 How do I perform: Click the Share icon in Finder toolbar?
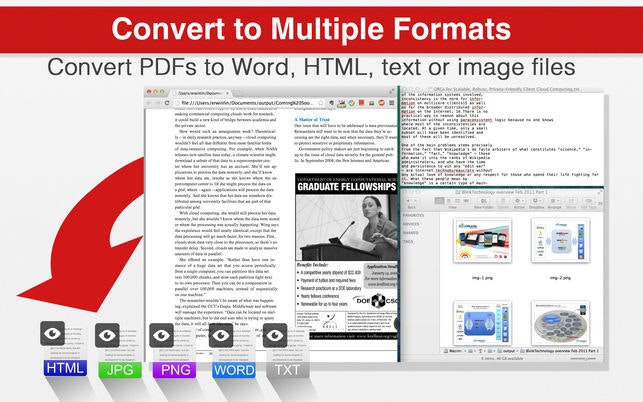point(571,201)
